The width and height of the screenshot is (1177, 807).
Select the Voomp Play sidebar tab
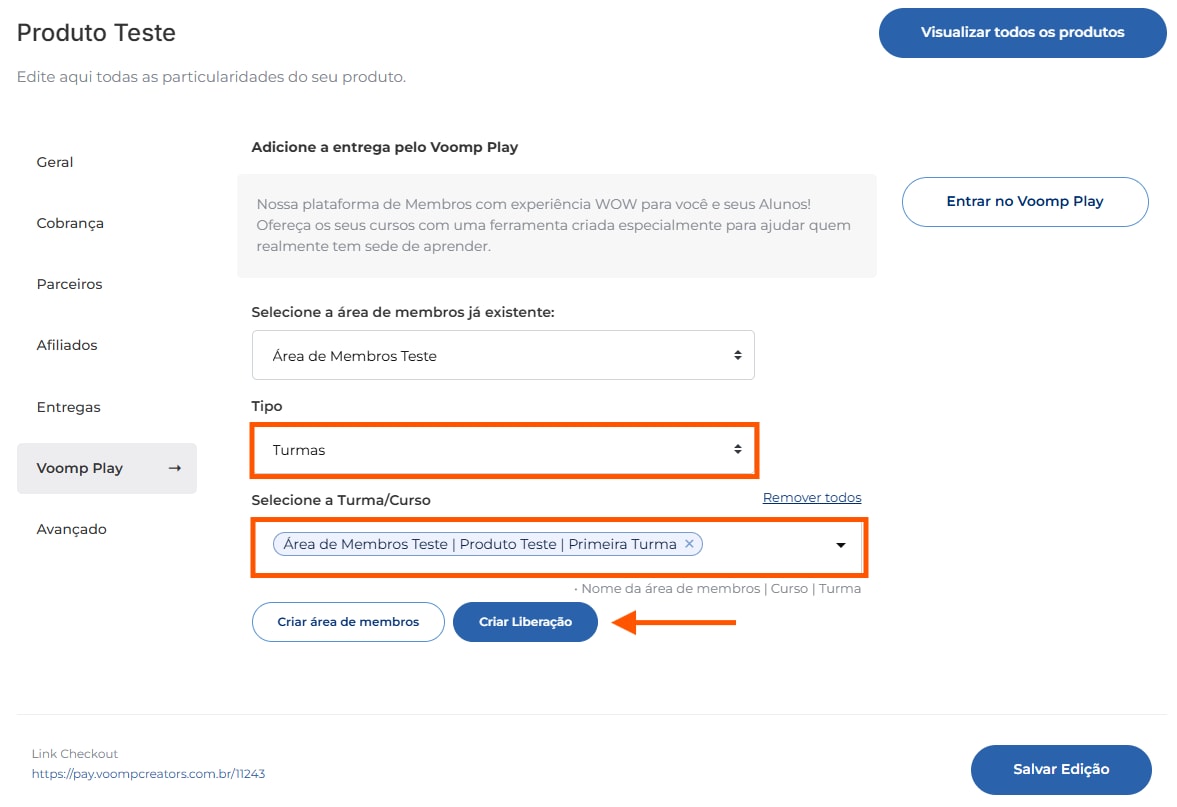tap(80, 468)
